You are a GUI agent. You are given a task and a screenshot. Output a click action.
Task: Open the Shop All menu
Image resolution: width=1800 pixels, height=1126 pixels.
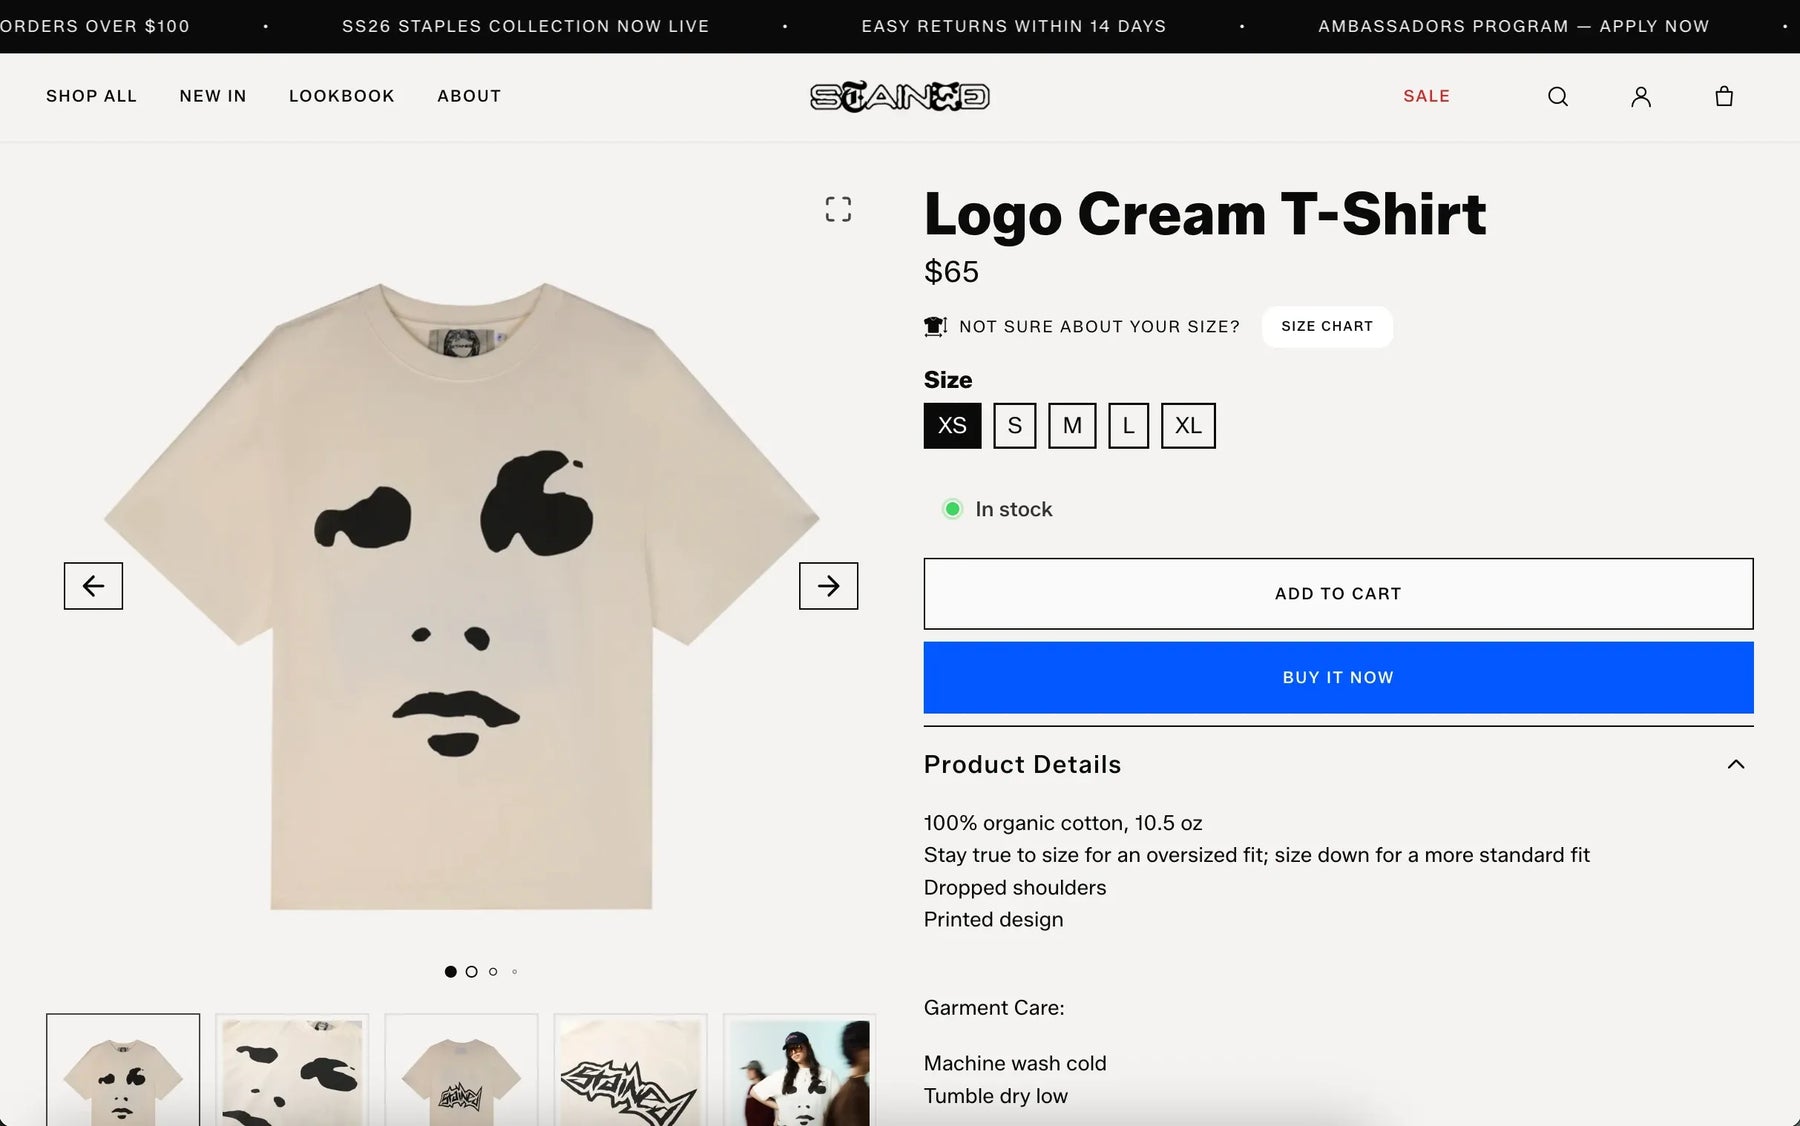click(x=91, y=96)
